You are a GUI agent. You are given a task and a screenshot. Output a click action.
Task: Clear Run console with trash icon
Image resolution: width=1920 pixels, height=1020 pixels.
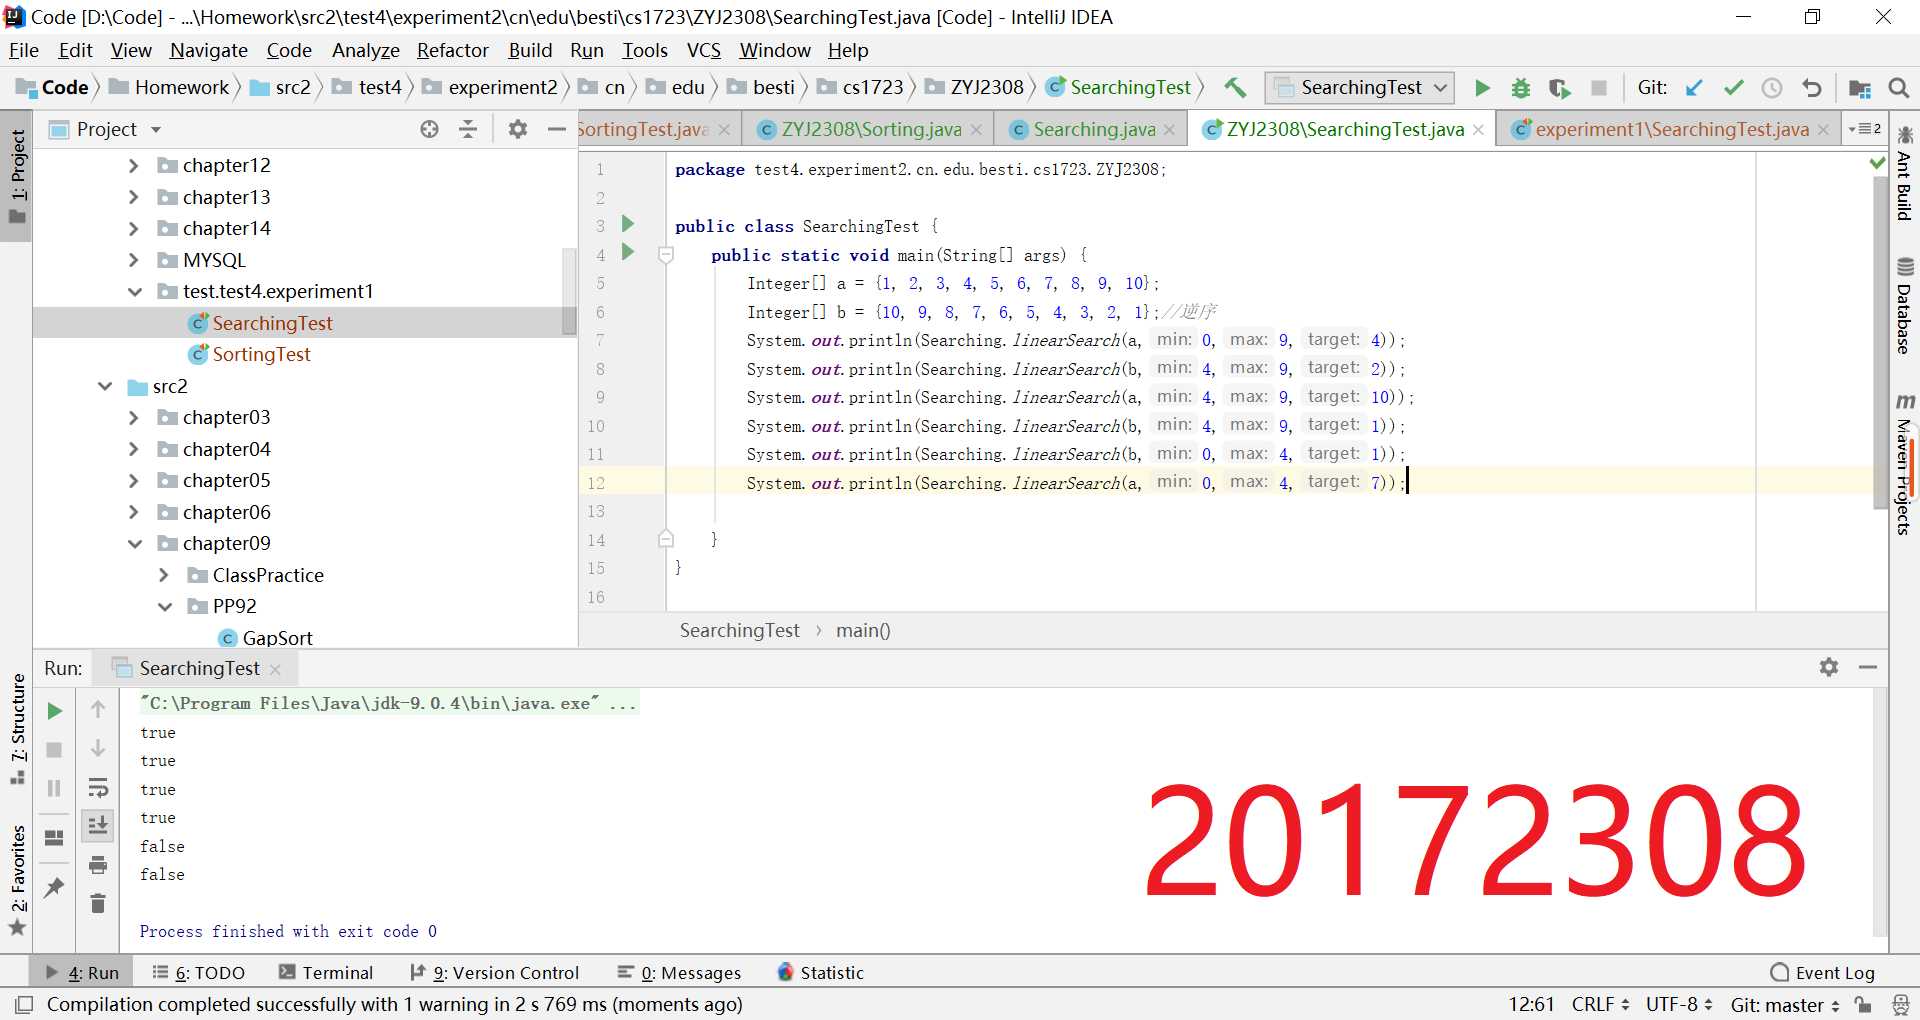[x=98, y=904]
